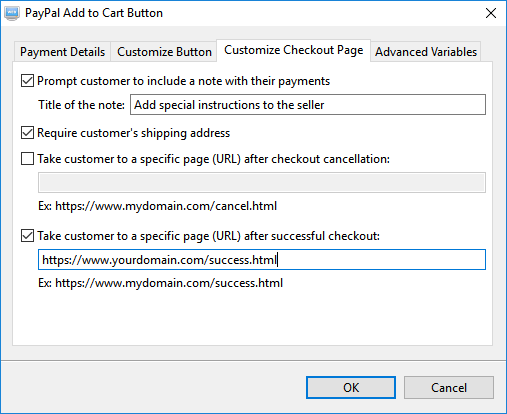This screenshot has height=414, width=507.
Task: Click example text ending in cancel.html
Action: tap(157, 206)
